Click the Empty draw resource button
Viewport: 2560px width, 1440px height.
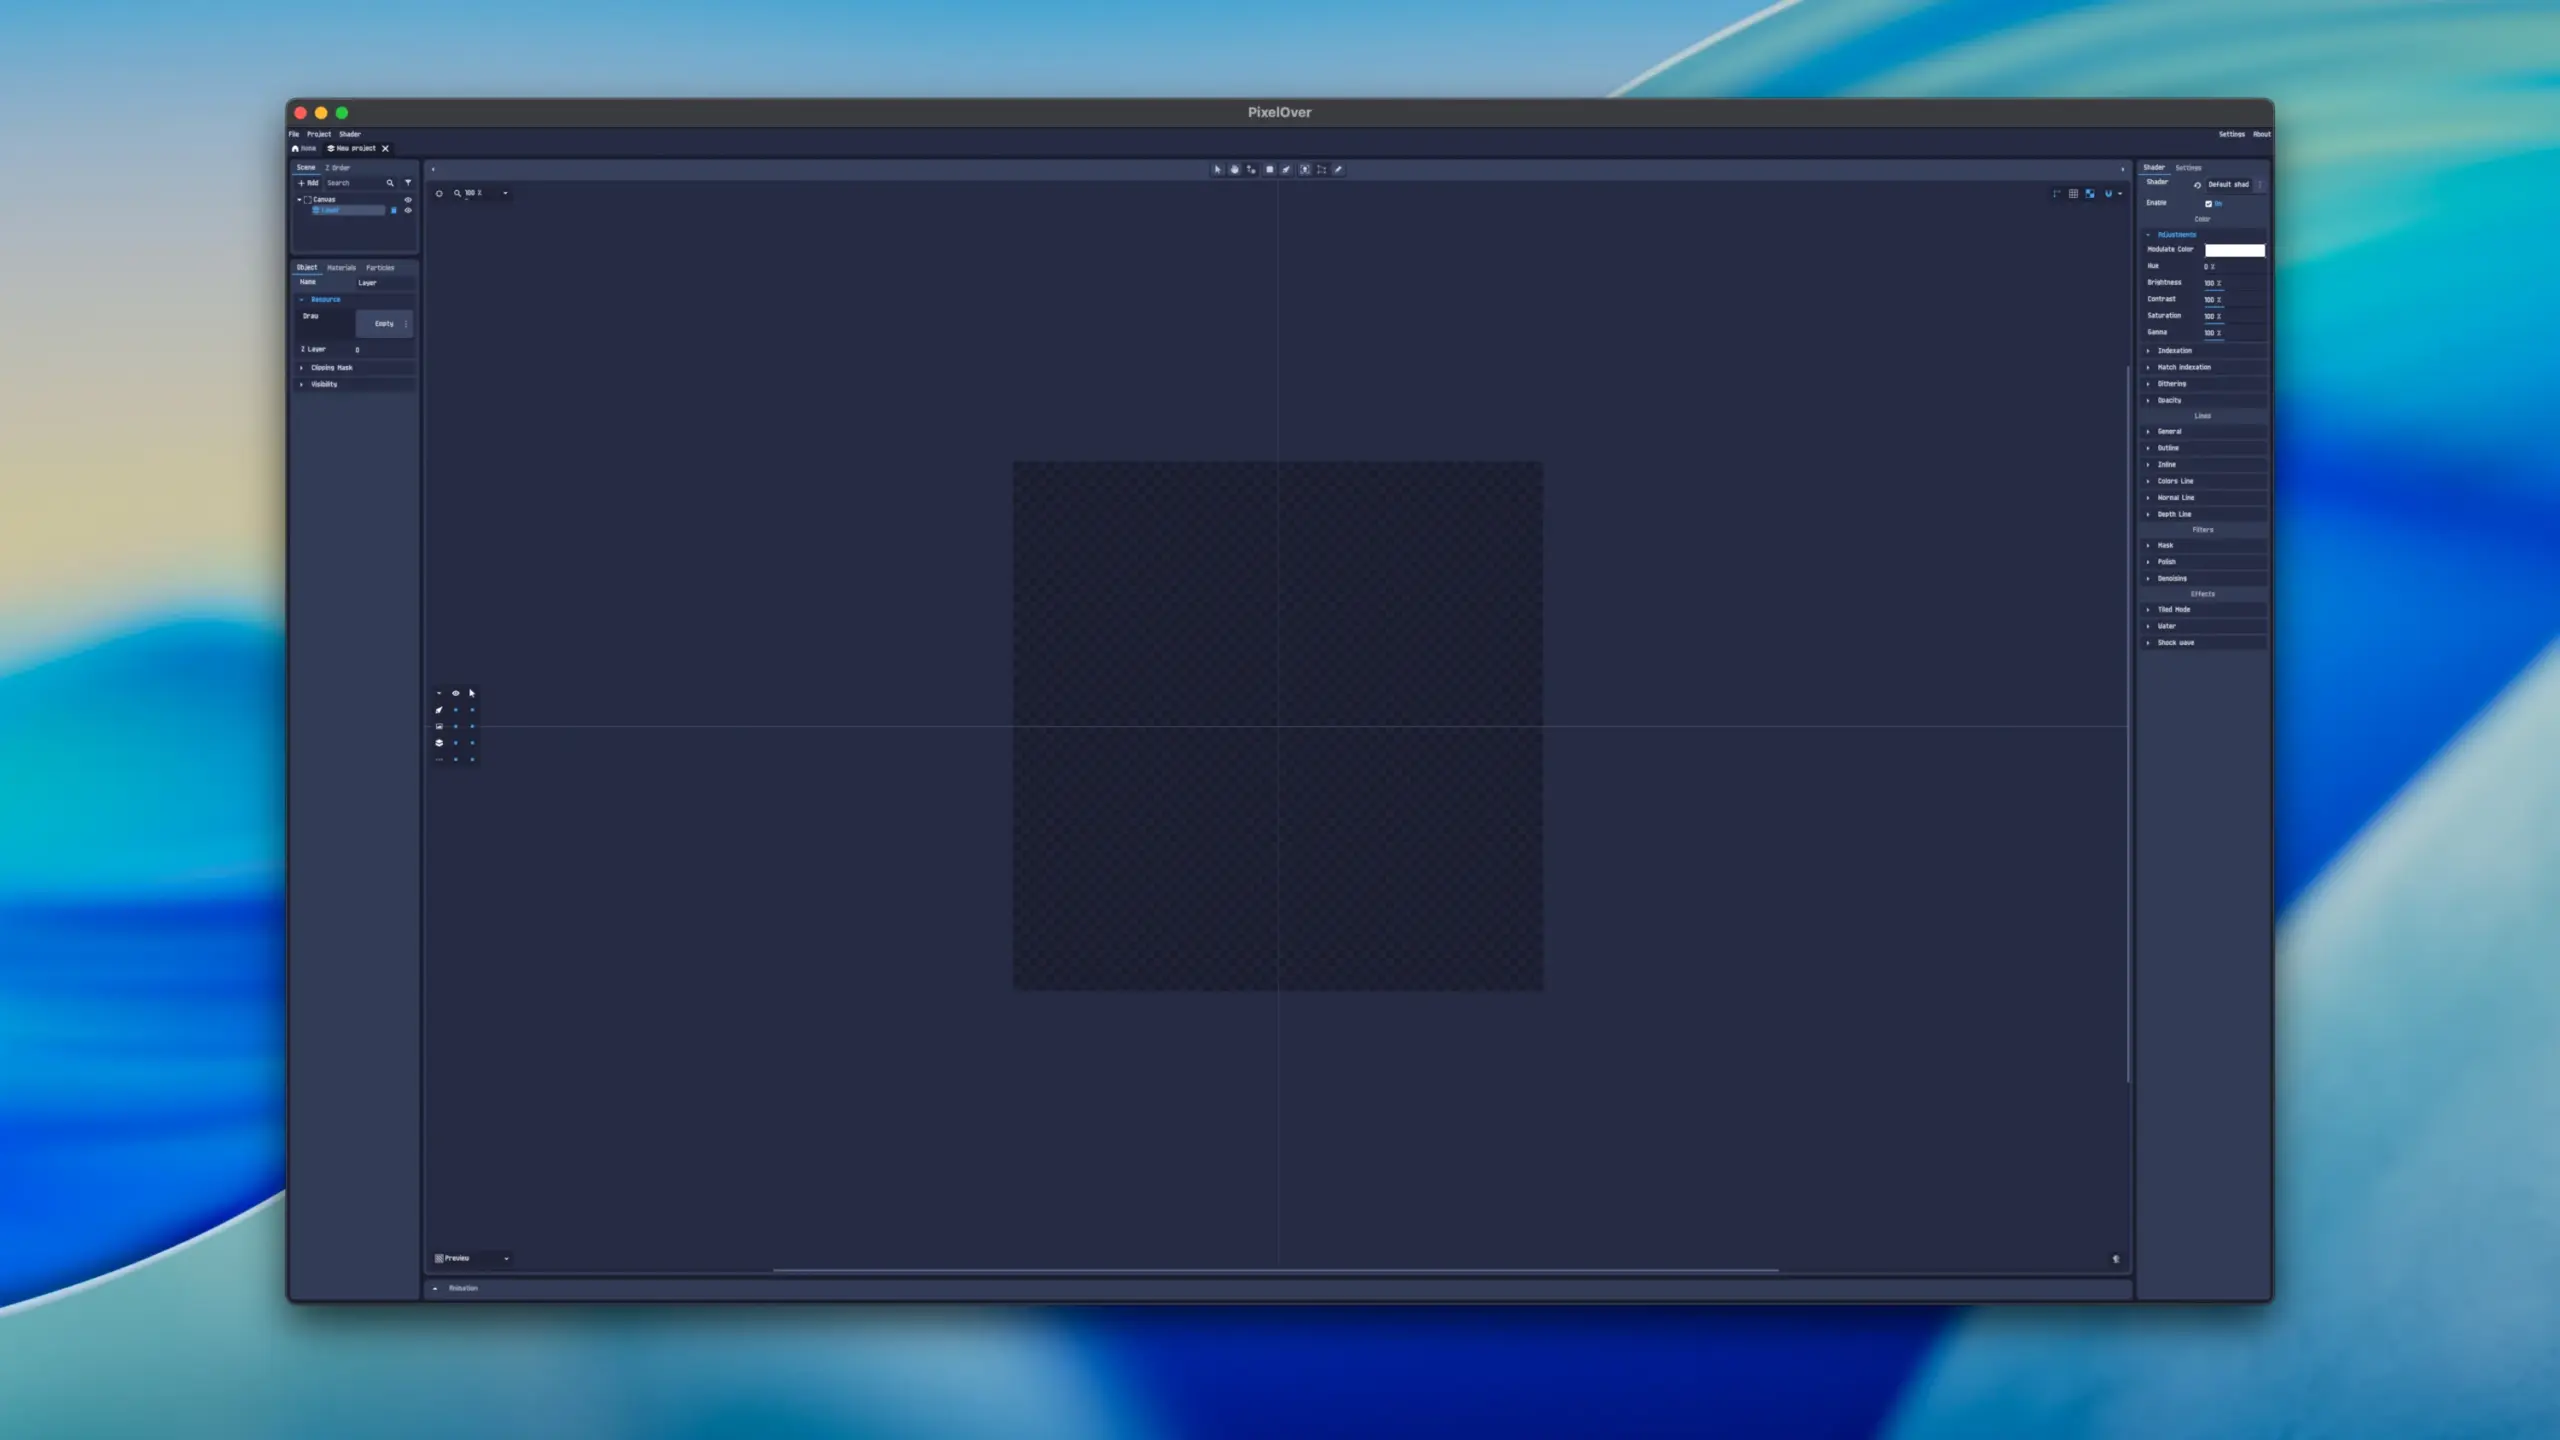click(x=383, y=324)
